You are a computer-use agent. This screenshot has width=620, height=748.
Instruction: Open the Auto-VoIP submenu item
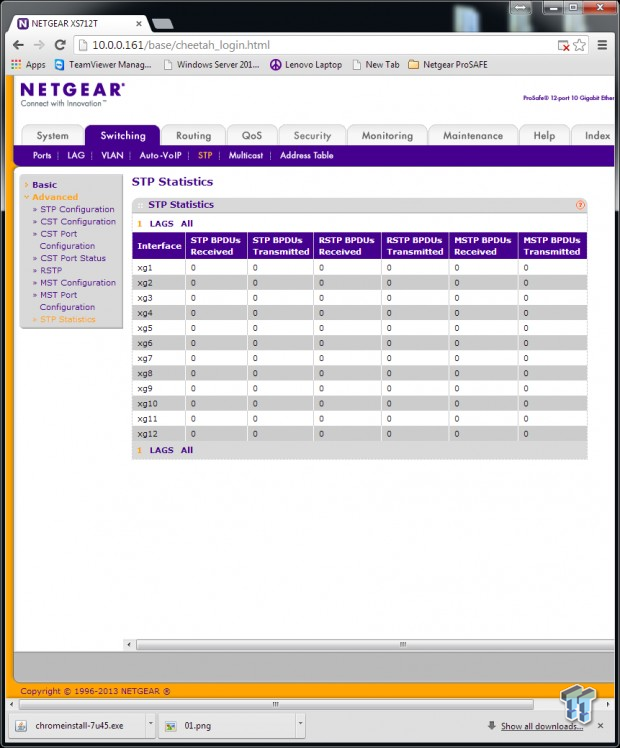(x=160, y=156)
